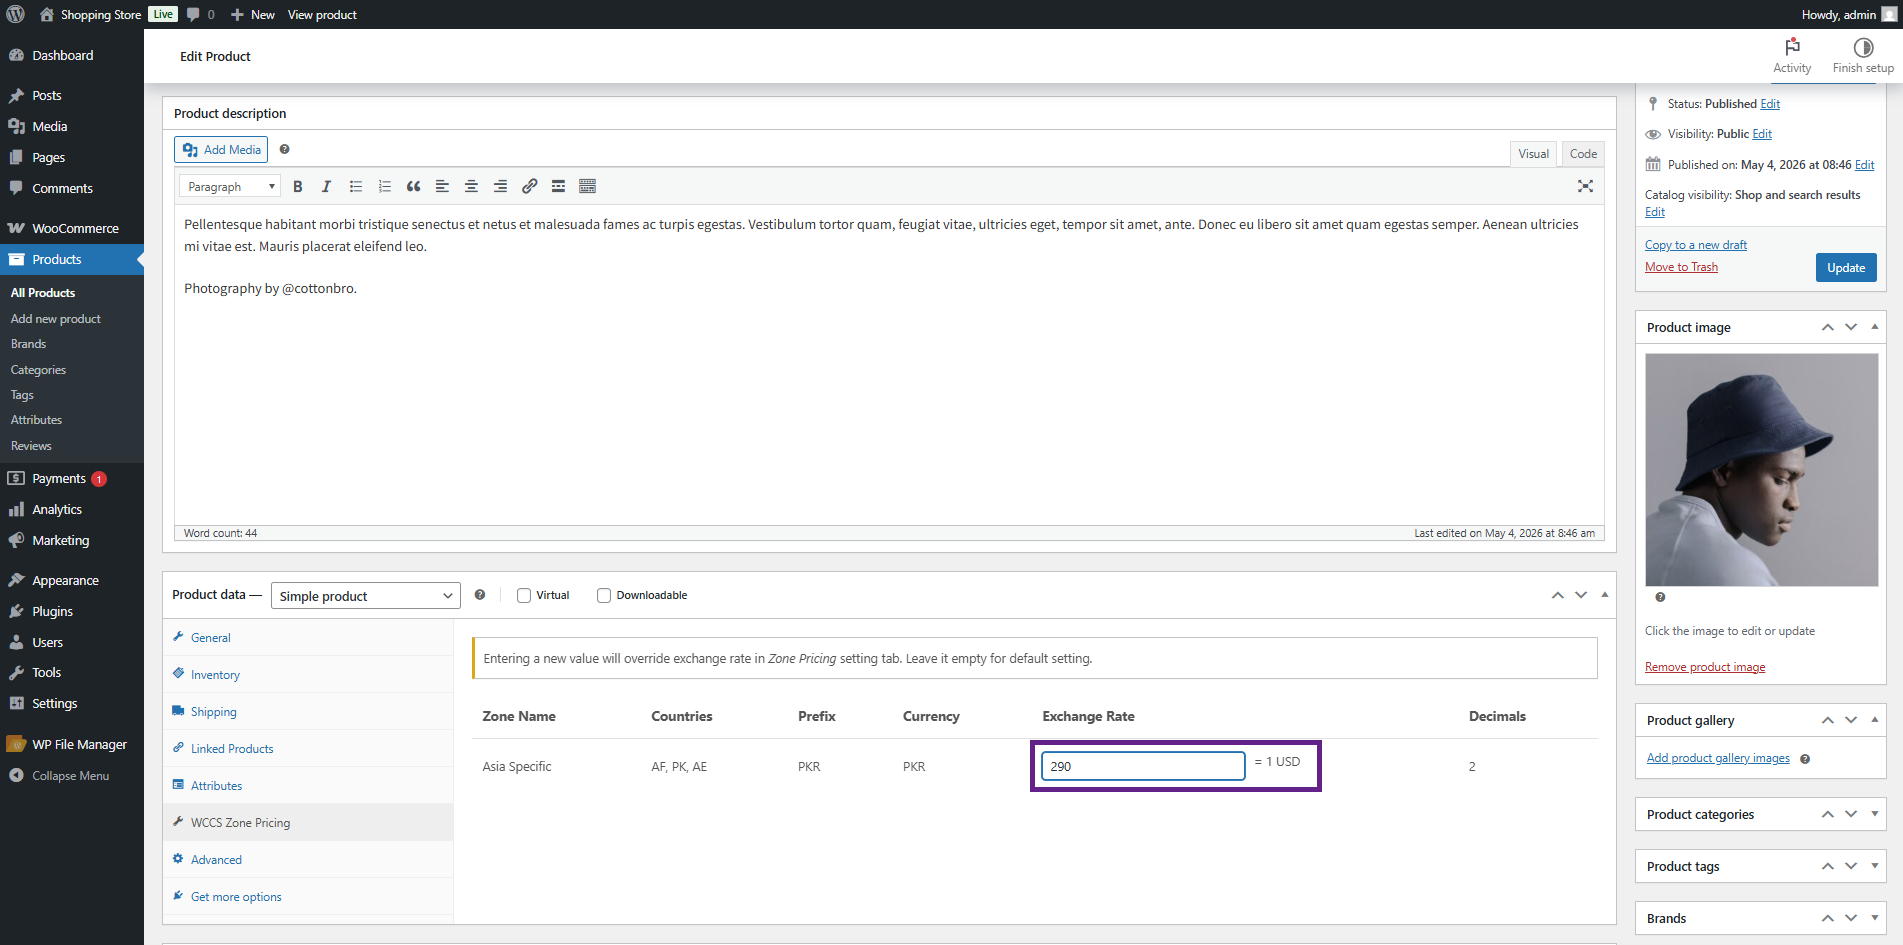The height and width of the screenshot is (945, 1903).
Task: Open WP File Manager
Action: pyautogui.click(x=72, y=744)
